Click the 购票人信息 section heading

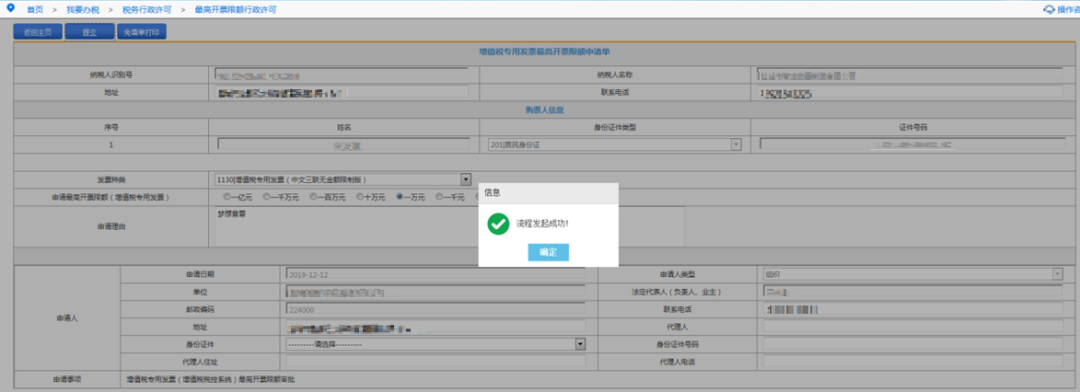pyautogui.click(x=544, y=110)
